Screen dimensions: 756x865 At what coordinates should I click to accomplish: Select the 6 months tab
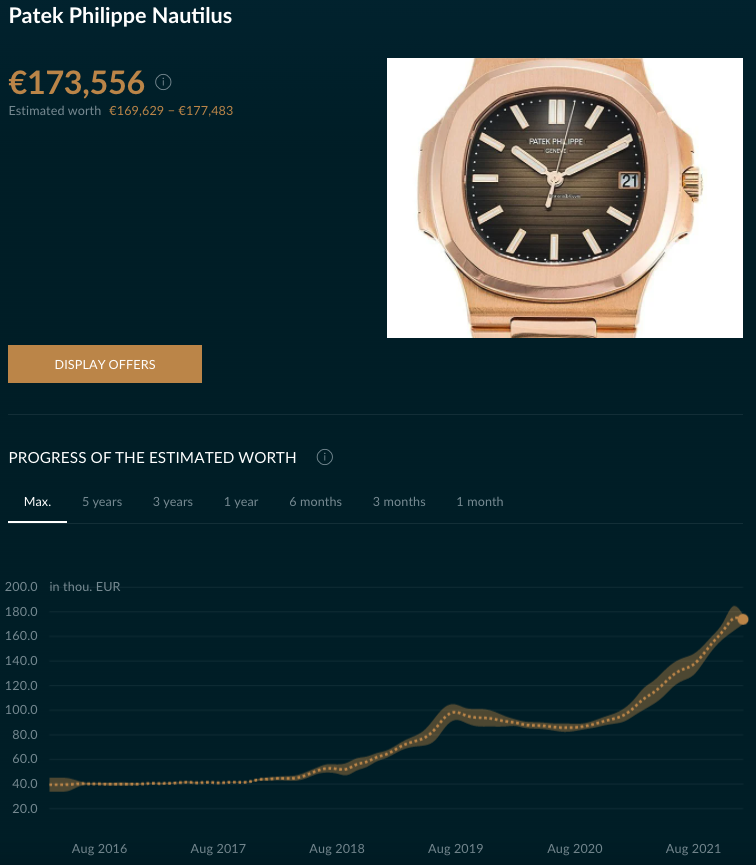tap(316, 502)
